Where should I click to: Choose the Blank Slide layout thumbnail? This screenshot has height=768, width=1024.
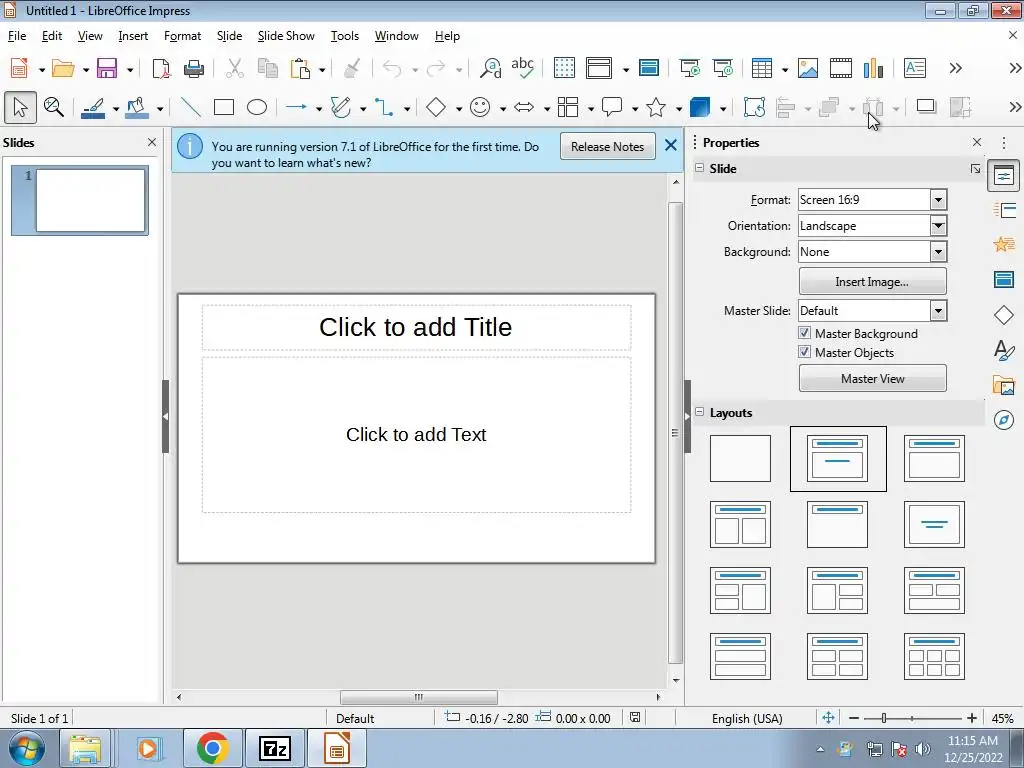[x=740, y=458]
